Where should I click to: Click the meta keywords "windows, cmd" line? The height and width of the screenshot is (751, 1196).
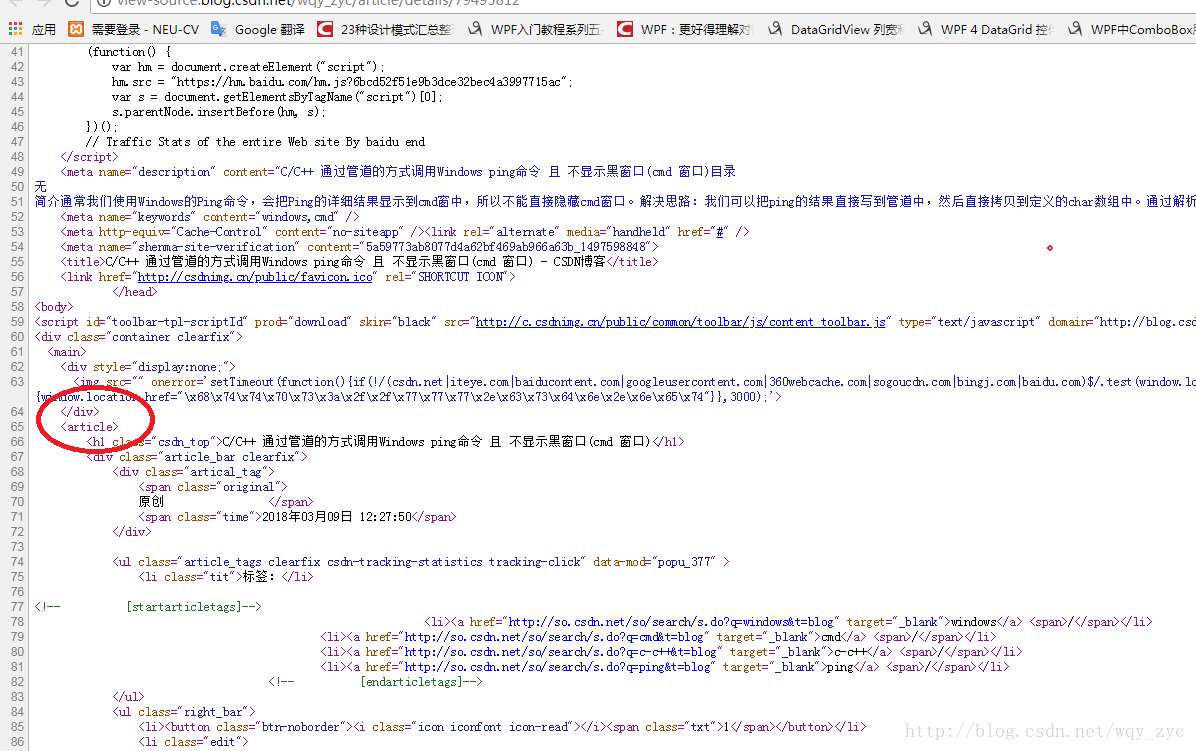(210, 217)
